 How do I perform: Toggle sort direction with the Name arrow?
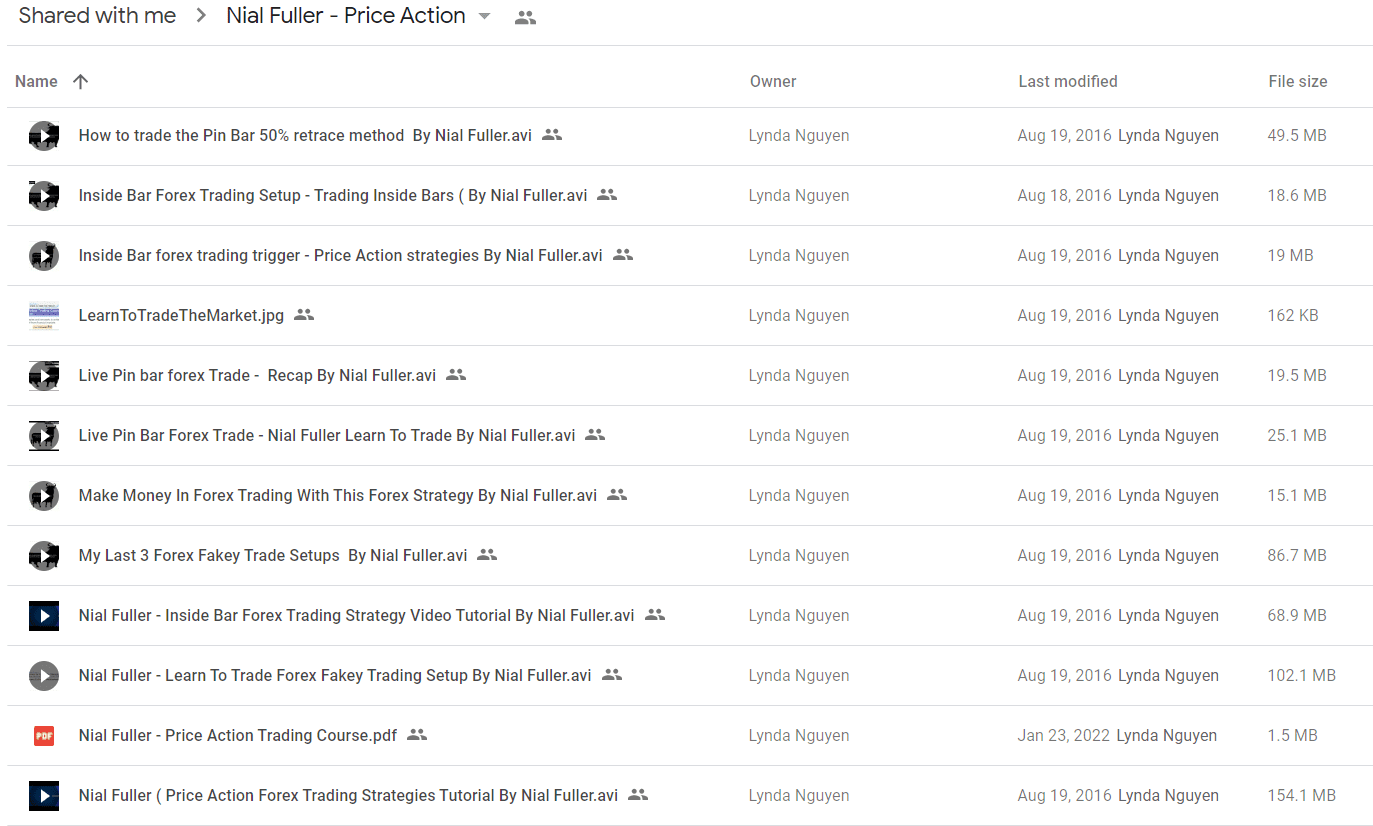click(x=81, y=82)
